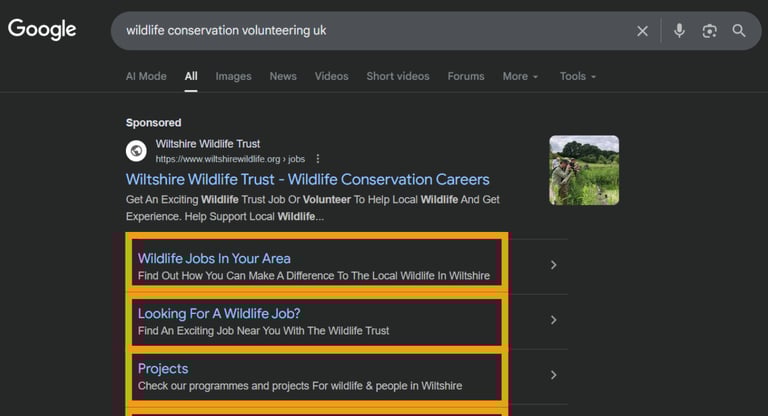Click chevron beside Projects
The image size is (768, 416).
553,375
